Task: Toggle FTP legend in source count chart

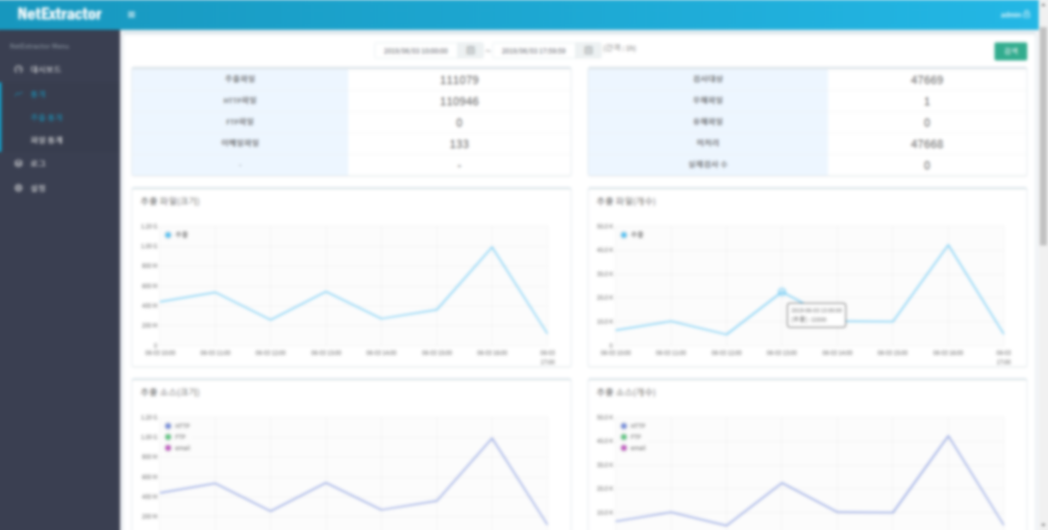Action: point(625,437)
